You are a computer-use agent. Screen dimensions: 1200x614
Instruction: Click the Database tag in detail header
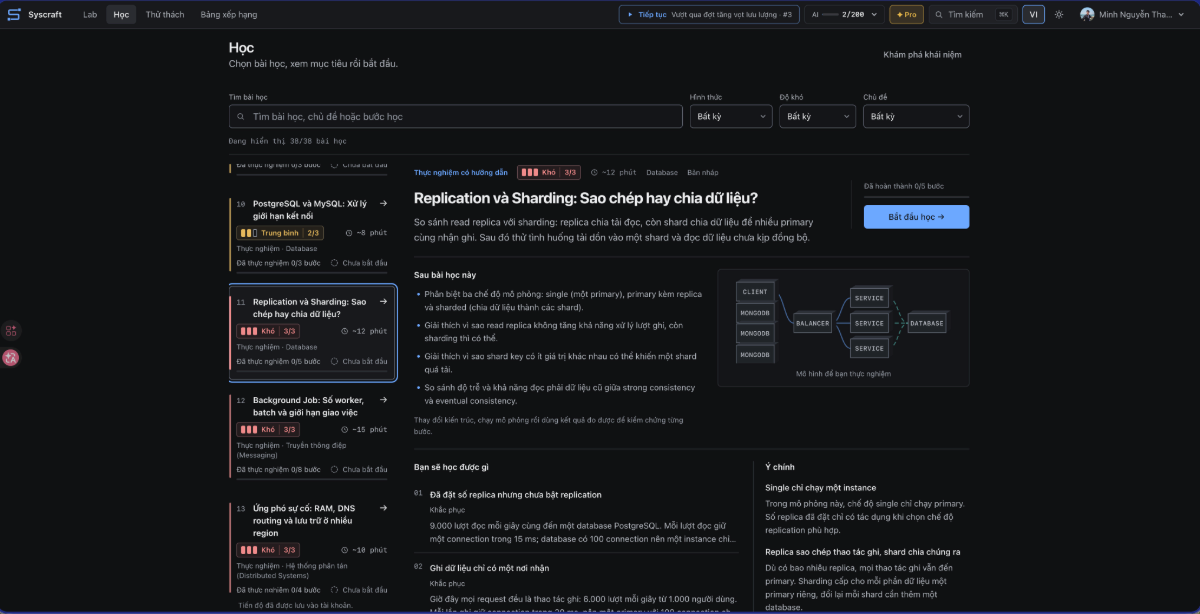(x=662, y=173)
